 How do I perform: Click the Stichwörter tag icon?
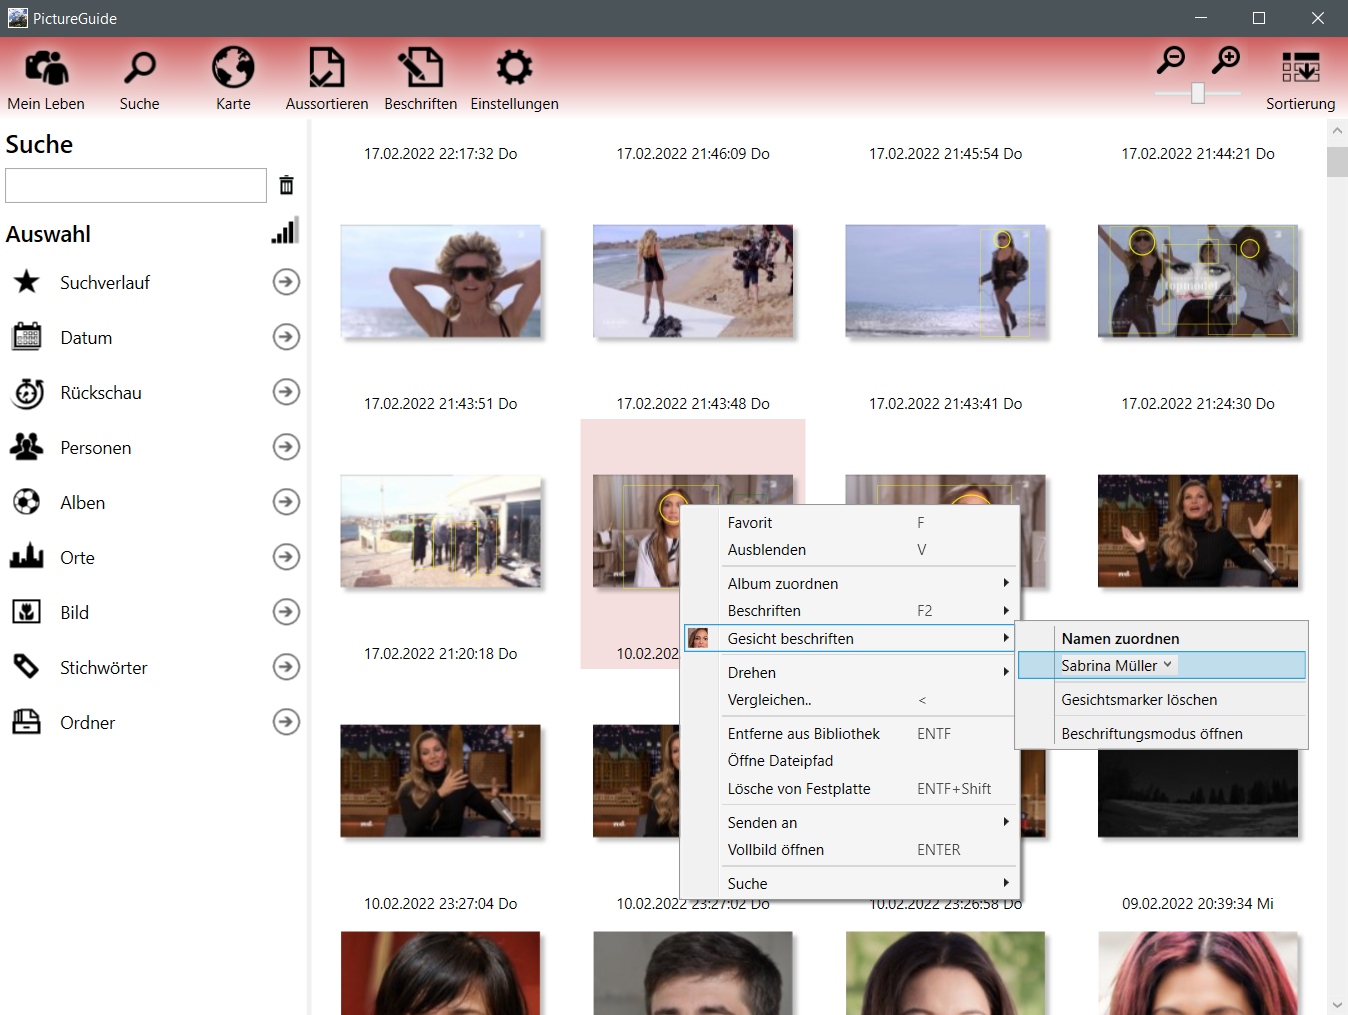click(x=27, y=666)
